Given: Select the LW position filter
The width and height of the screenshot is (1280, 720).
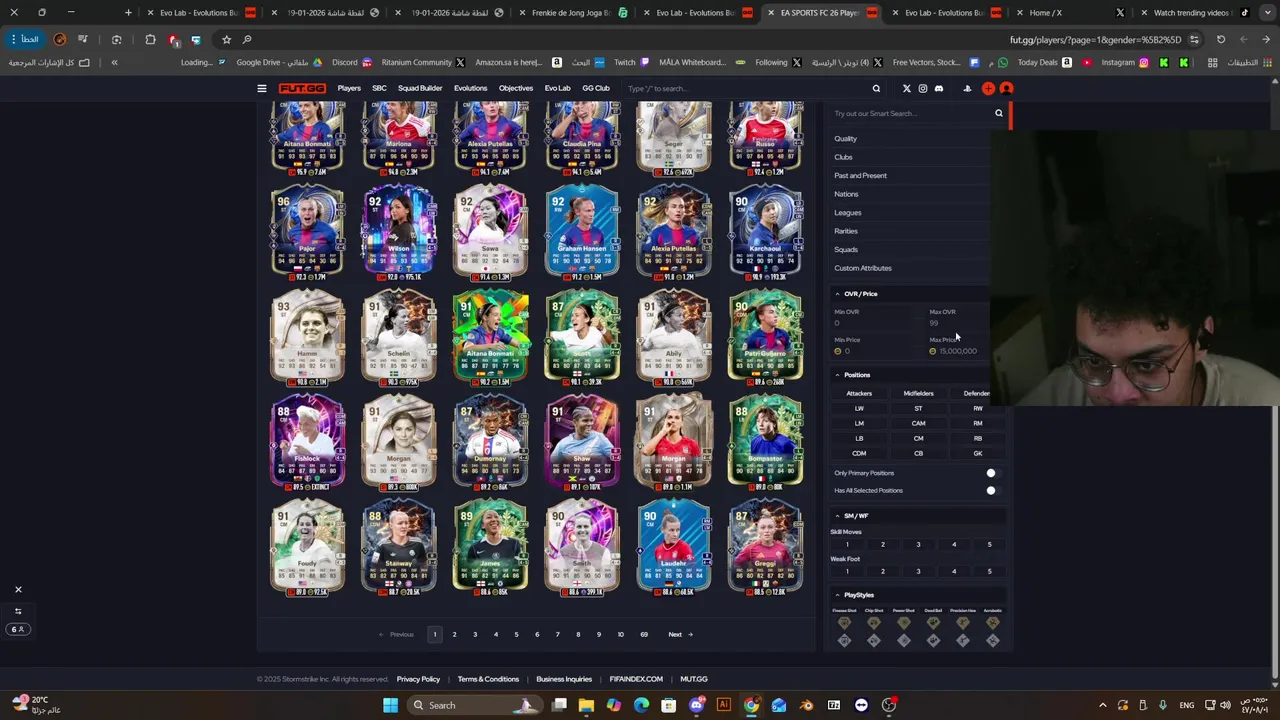Looking at the screenshot, I should pos(859,408).
